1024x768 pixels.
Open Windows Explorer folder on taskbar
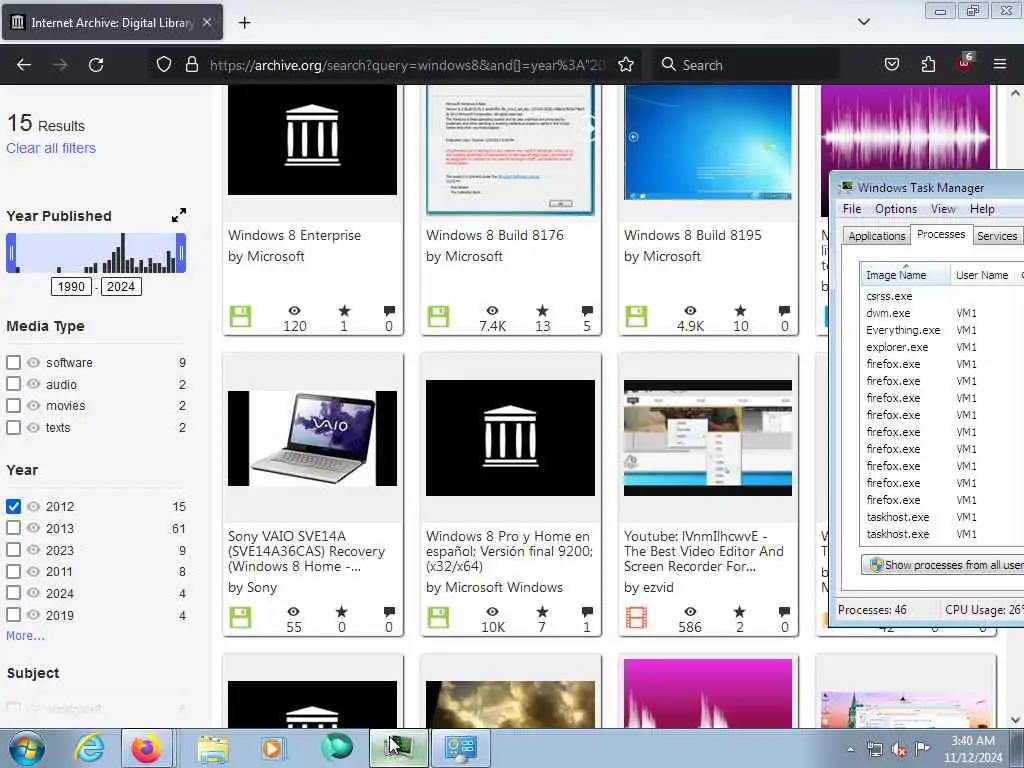213,748
